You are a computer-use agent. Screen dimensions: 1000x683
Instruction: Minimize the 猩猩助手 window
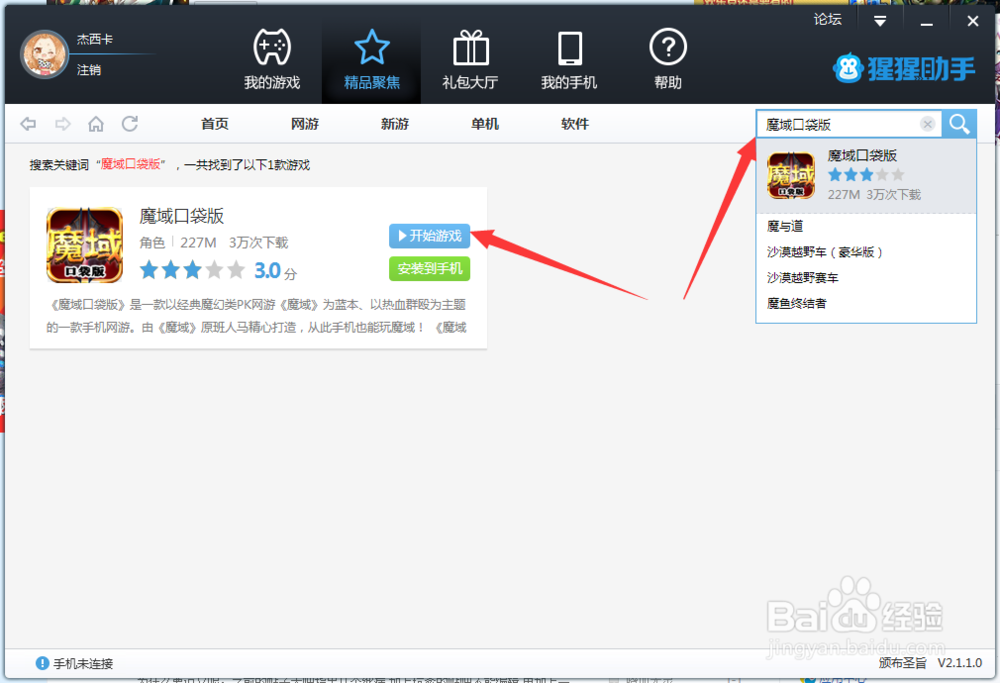(927, 22)
